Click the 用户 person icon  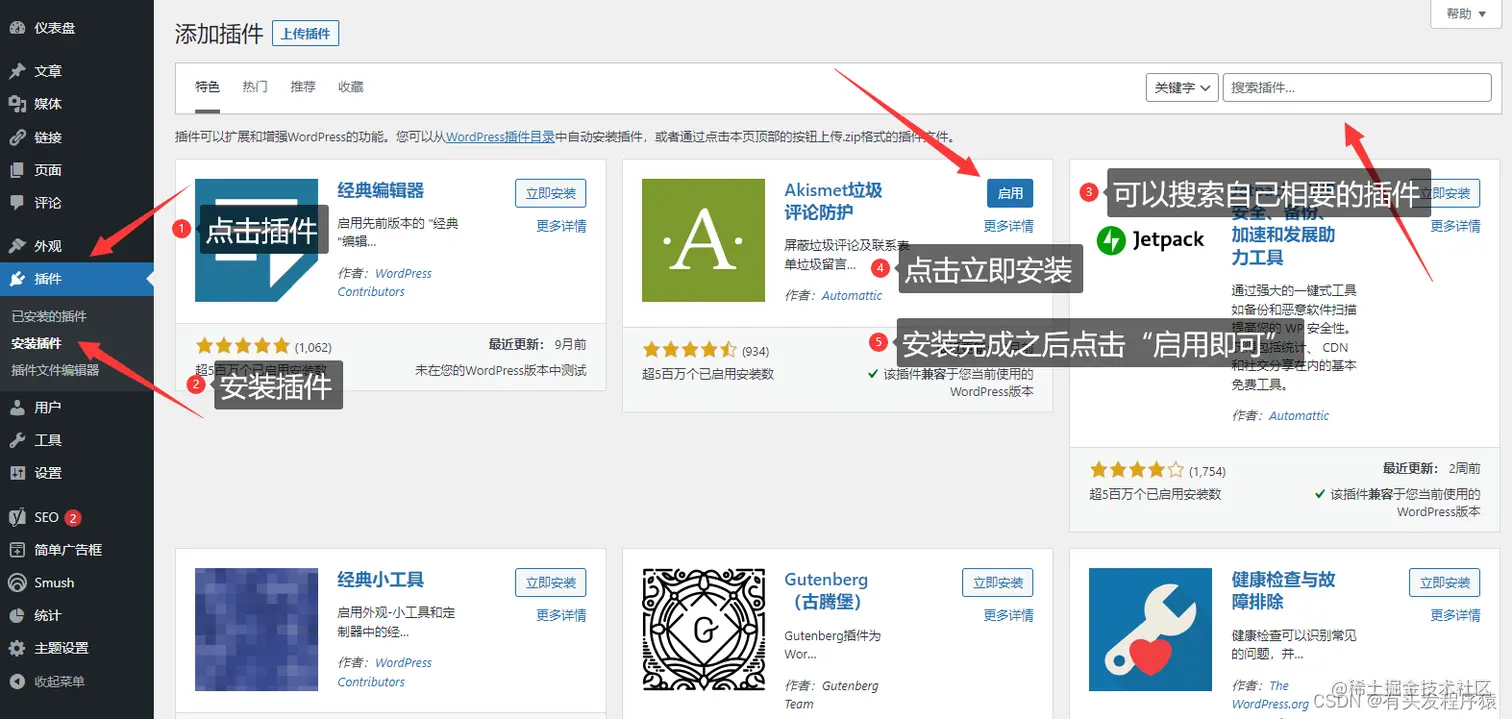point(17,407)
